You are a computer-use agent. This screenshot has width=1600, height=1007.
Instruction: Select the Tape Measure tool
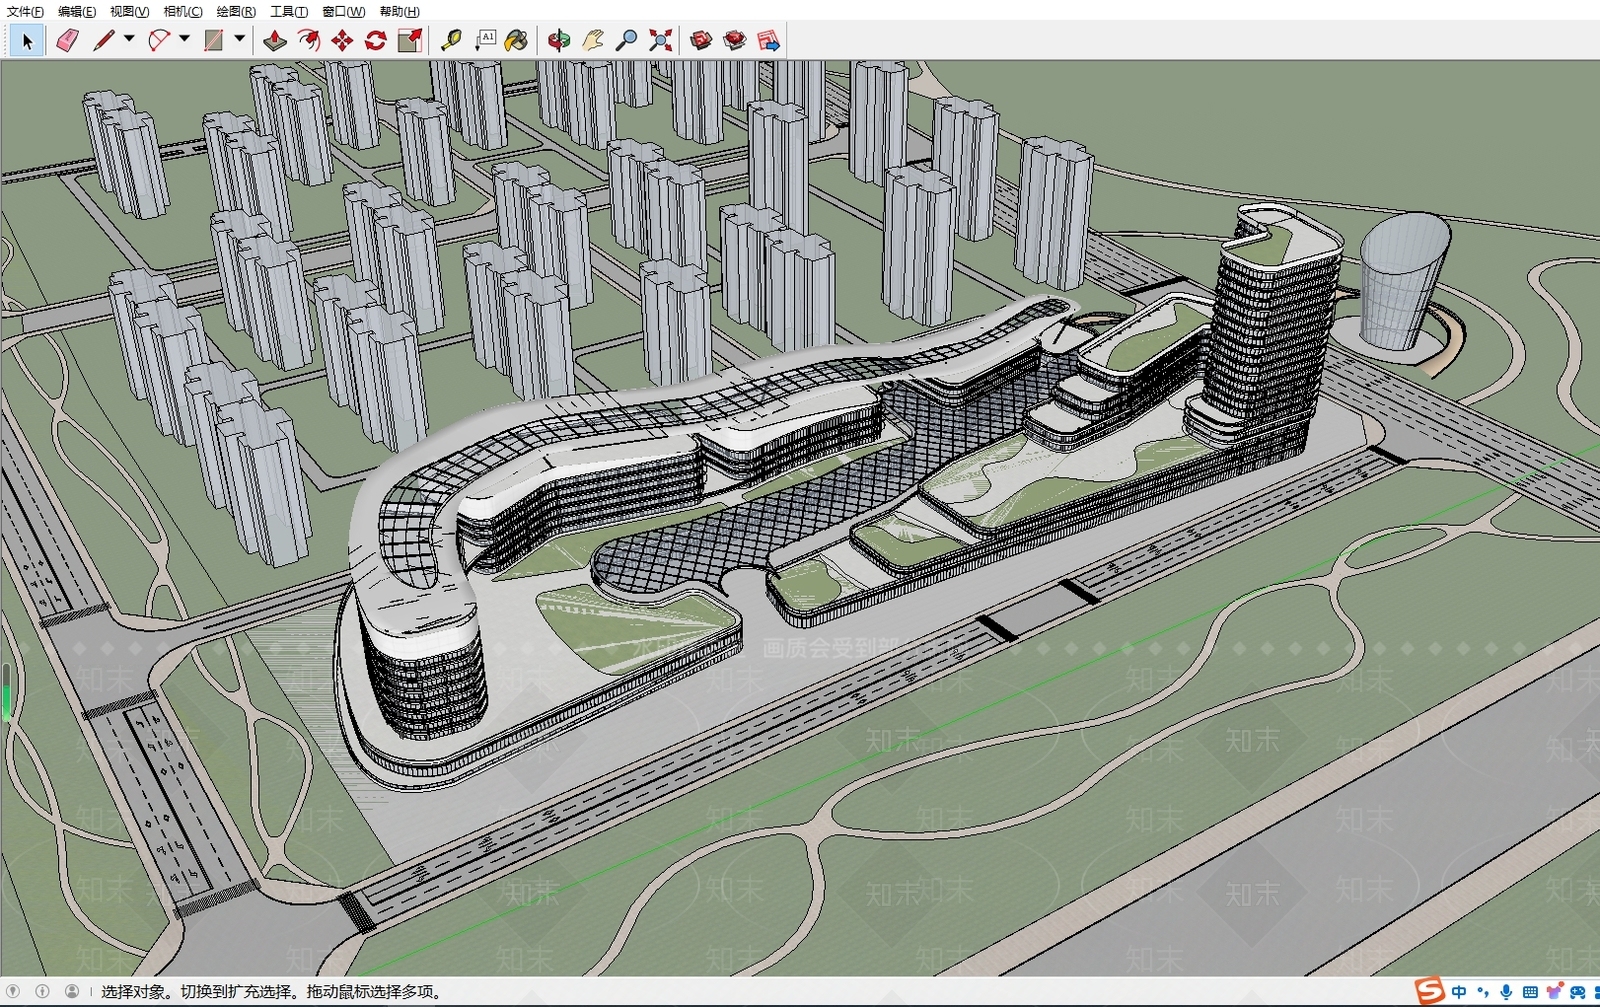451,41
